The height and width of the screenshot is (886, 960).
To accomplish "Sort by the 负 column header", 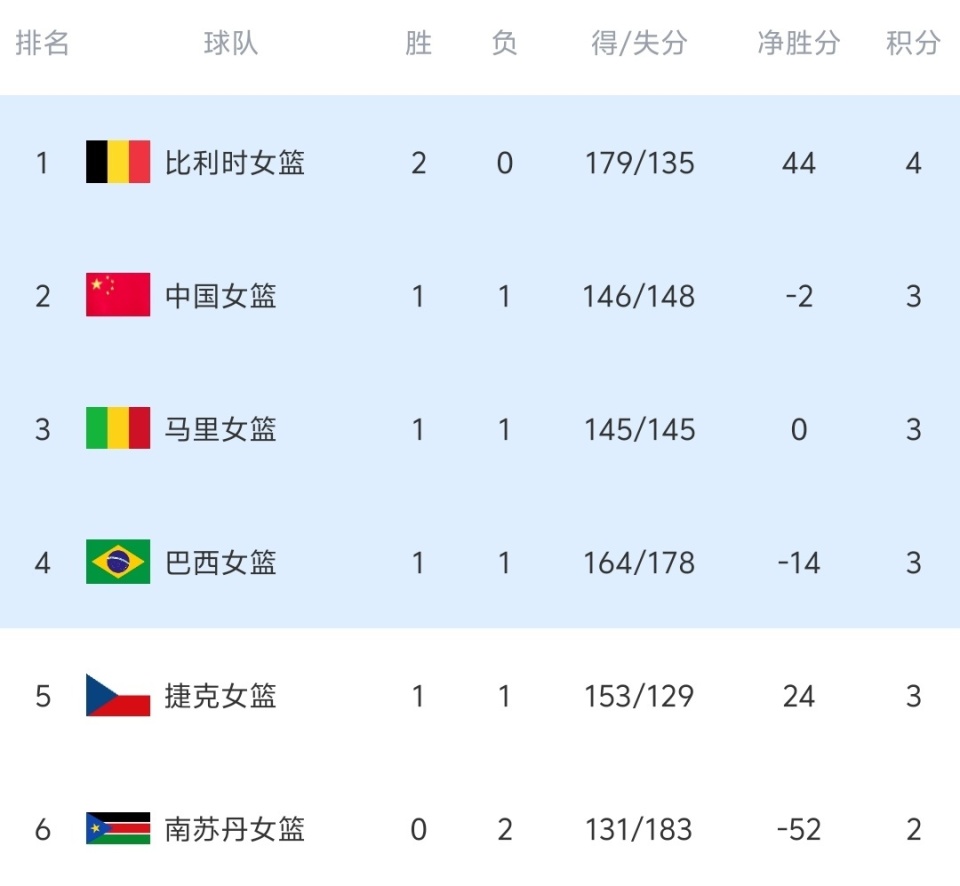I will click(x=504, y=43).
